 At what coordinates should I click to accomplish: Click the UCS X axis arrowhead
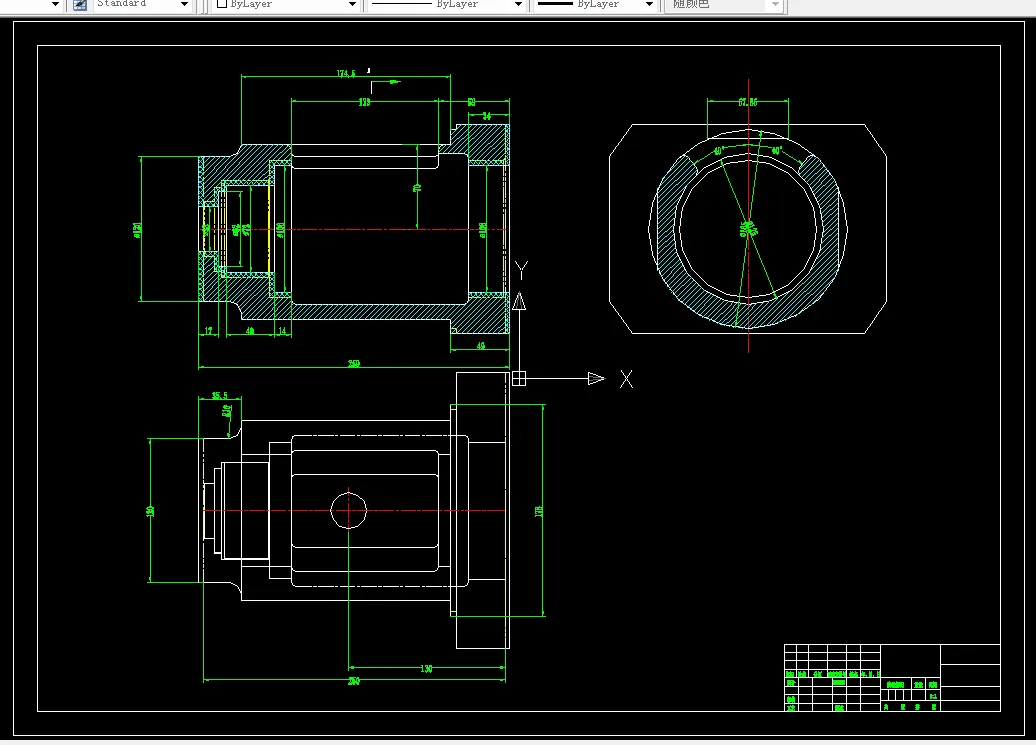[x=596, y=378]
